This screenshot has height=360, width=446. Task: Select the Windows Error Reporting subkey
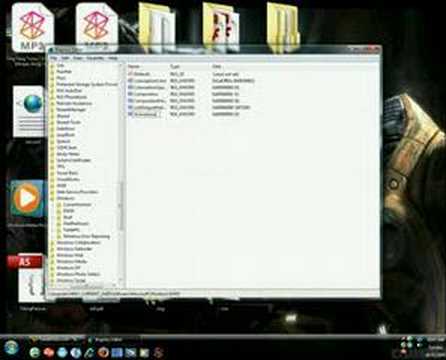point(86,236)
